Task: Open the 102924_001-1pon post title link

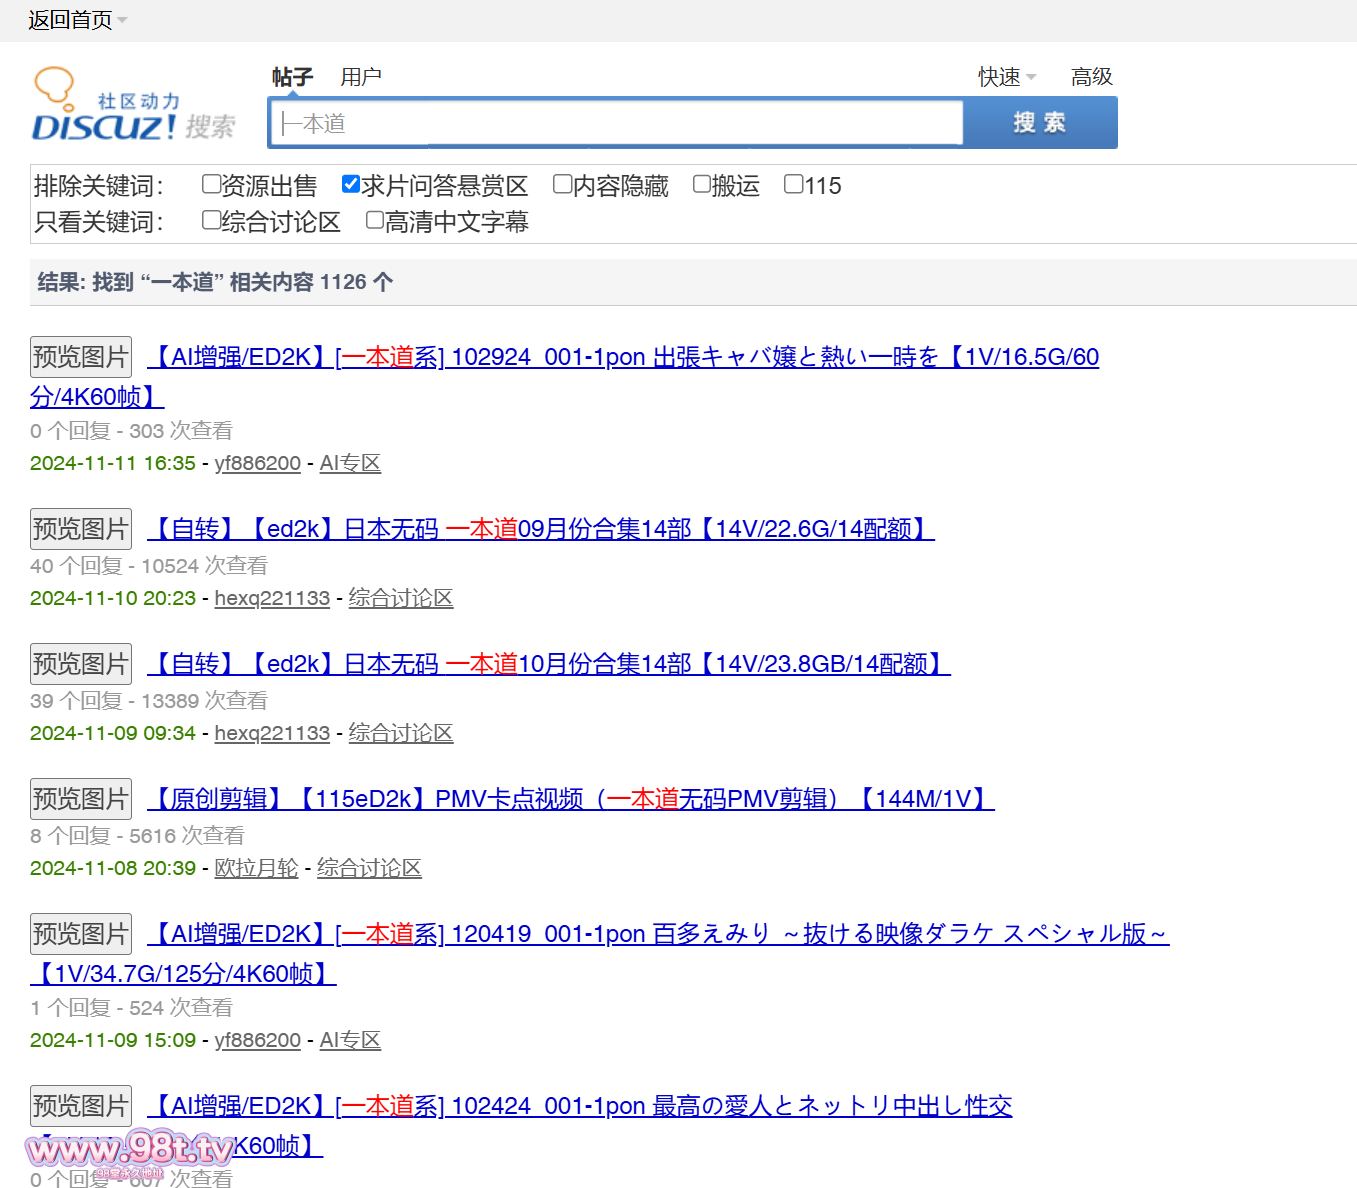Action: [x=623, y=357]
